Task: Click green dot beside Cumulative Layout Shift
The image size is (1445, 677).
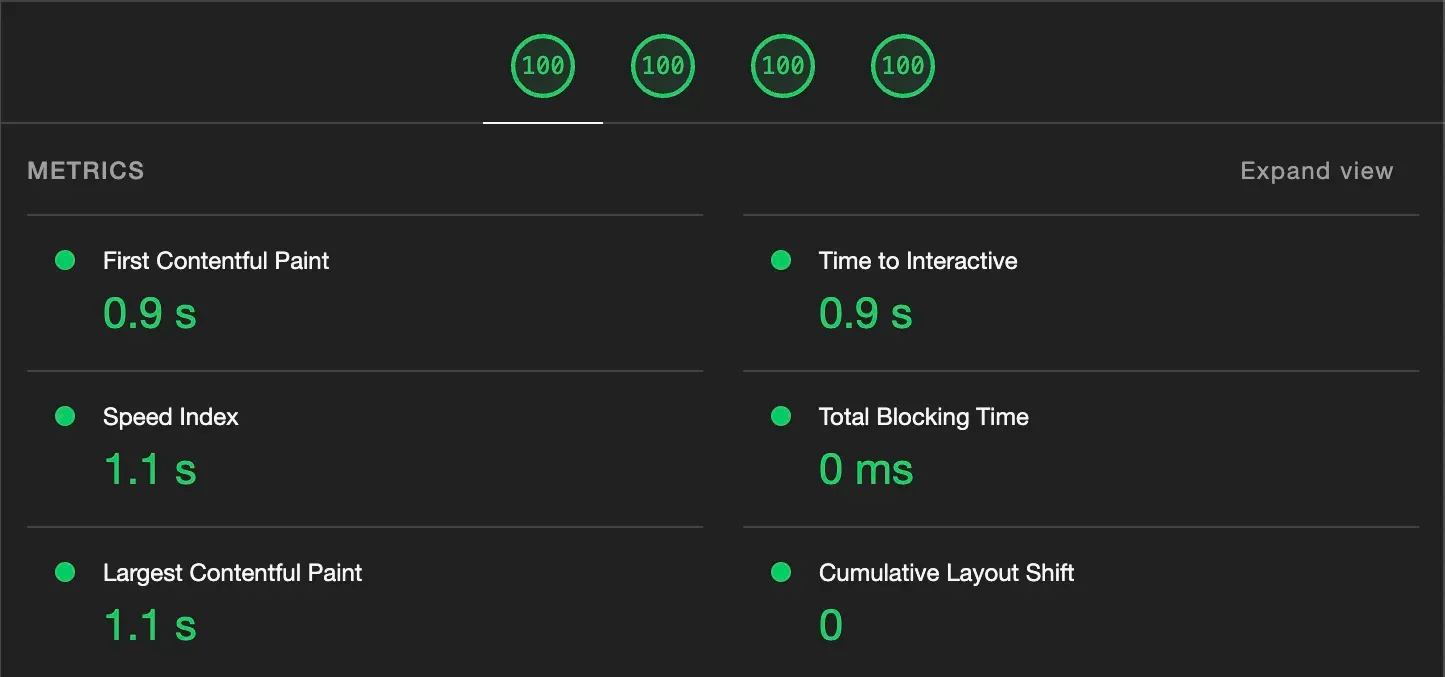Action: point(781,573)
